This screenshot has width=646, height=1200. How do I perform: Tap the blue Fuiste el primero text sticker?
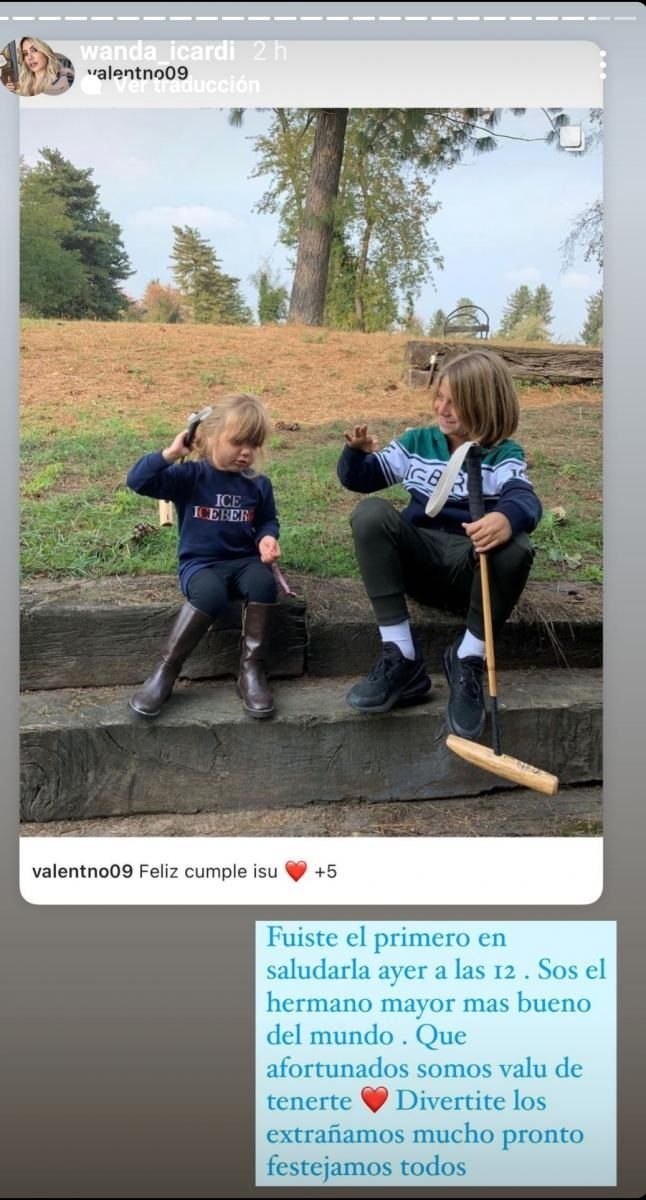[436, 1053]
